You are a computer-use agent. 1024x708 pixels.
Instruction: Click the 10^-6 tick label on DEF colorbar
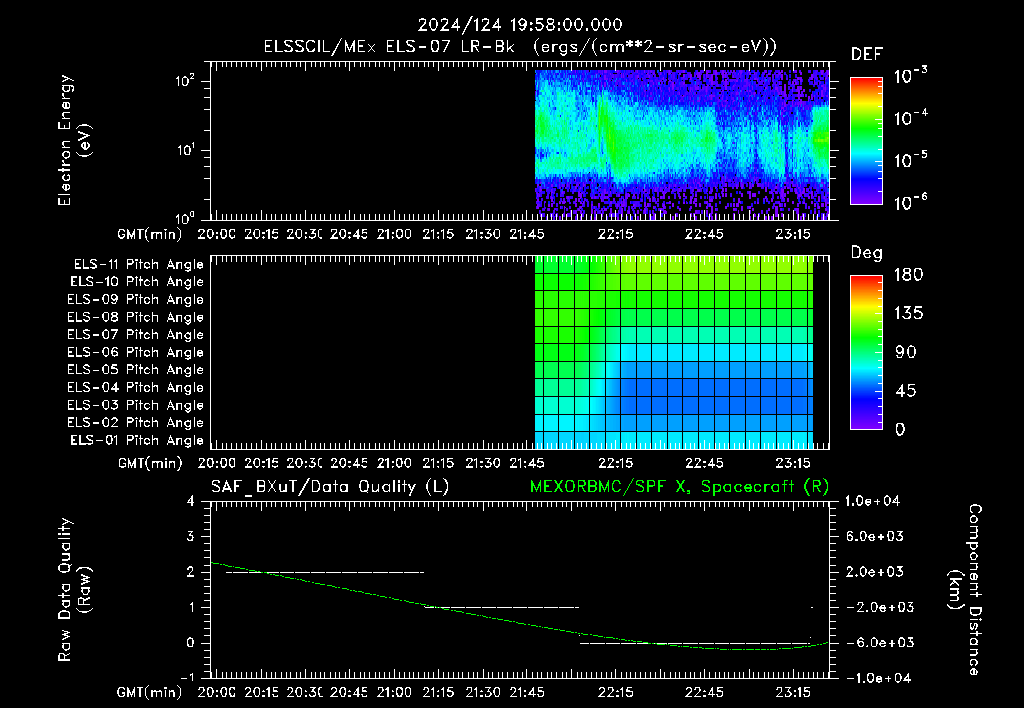pyautogui.click(x=910, y=202)
